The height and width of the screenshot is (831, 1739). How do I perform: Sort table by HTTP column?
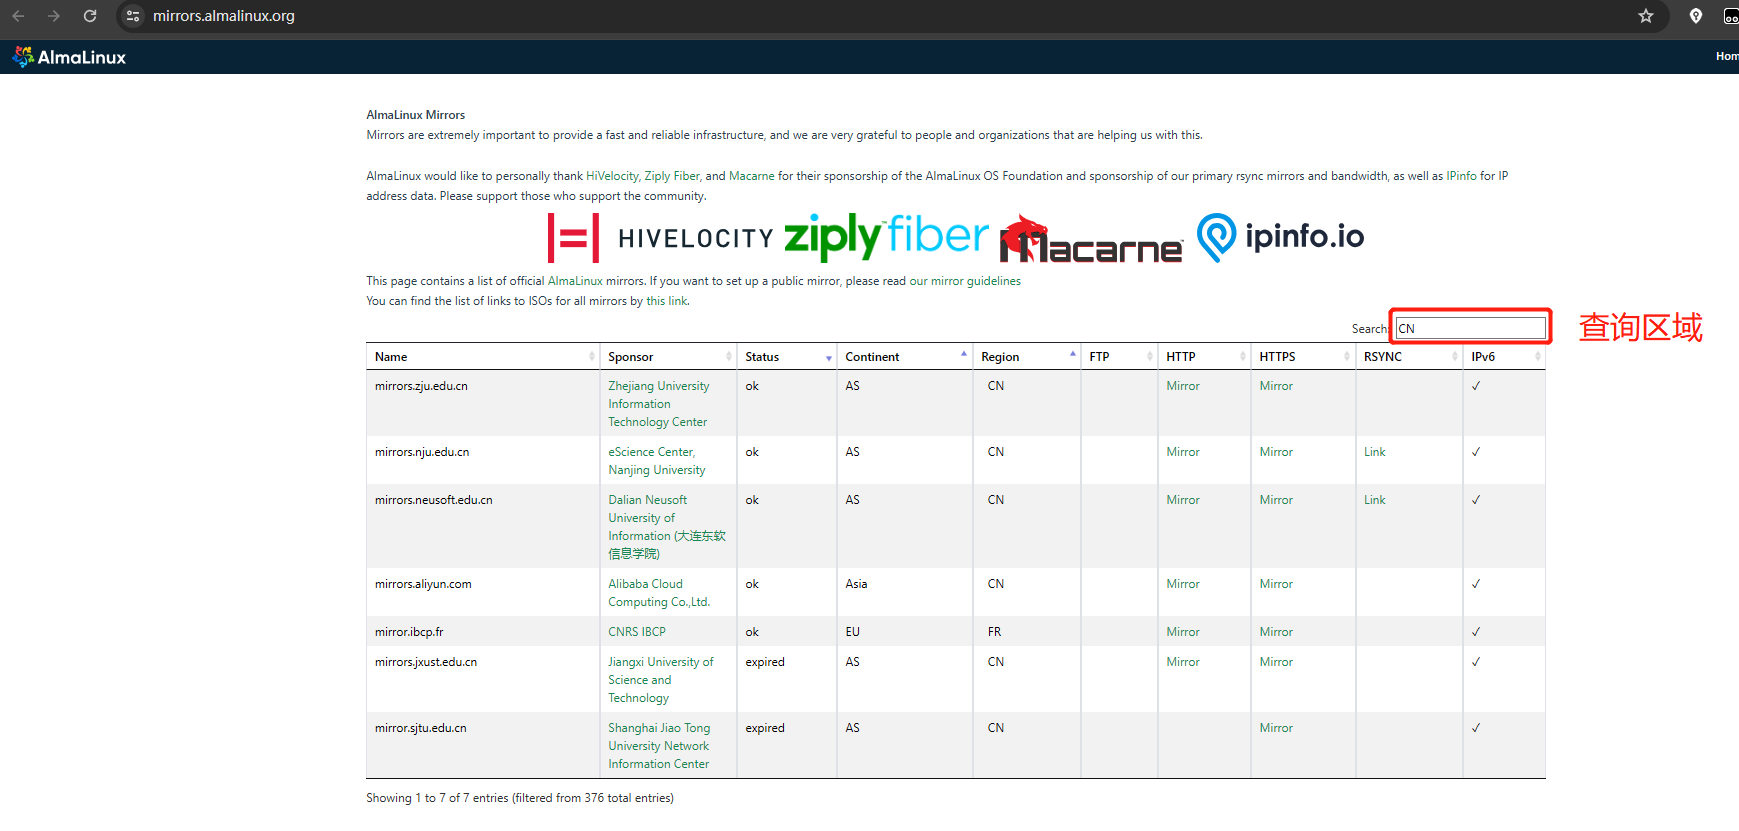tap(1204, 357)
